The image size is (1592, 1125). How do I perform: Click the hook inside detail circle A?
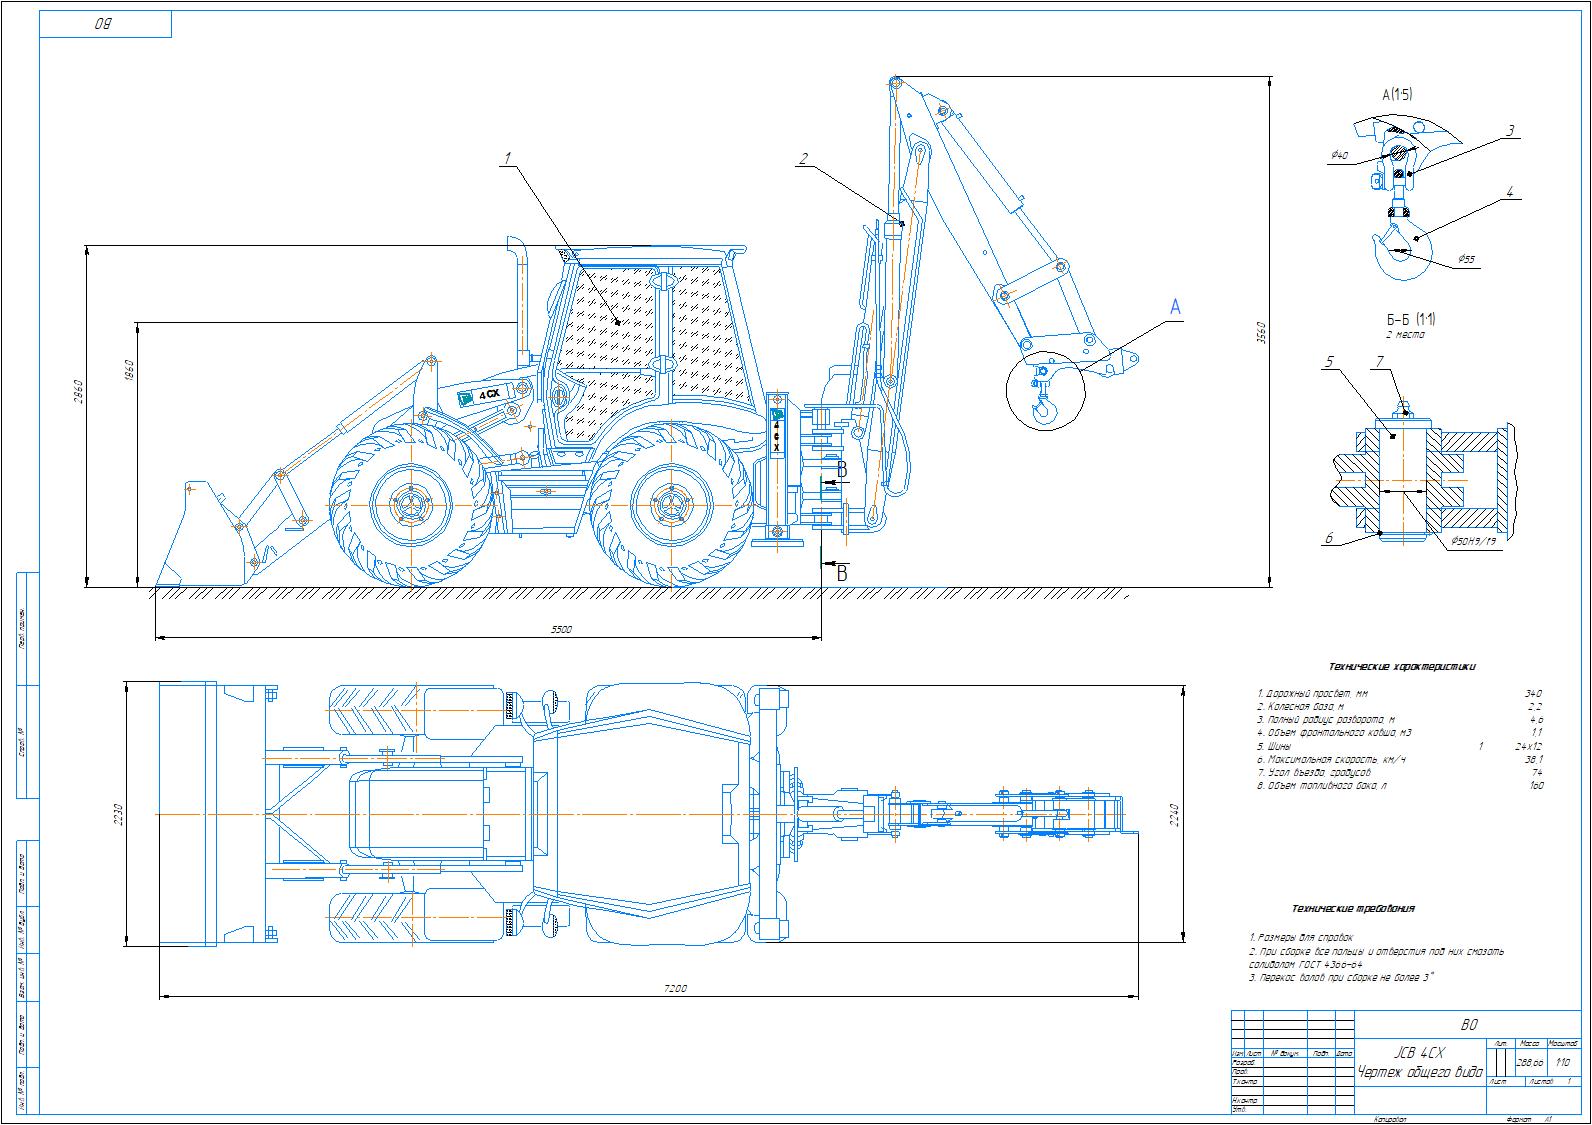1044,408
